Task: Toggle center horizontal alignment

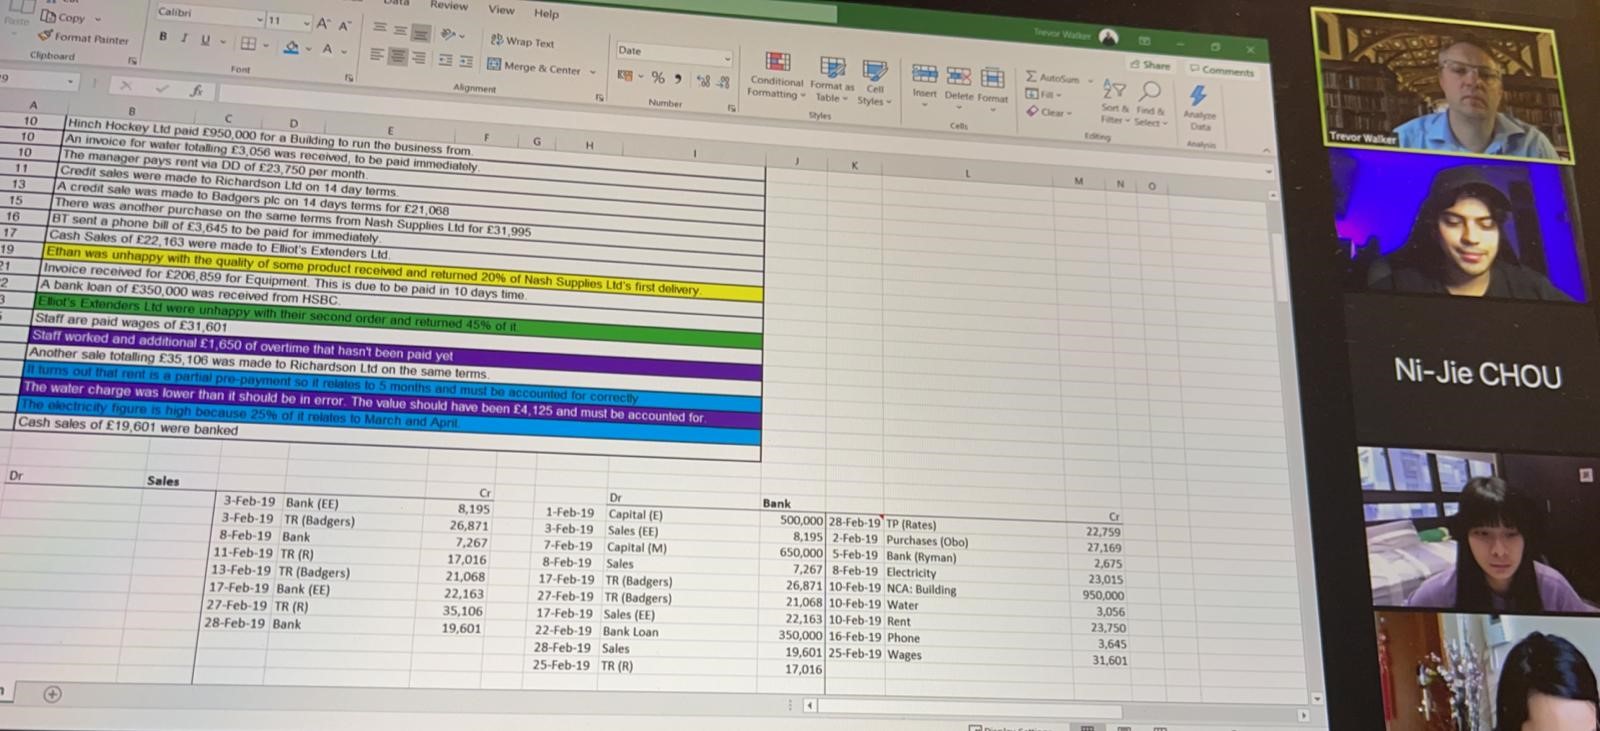Action: click(x=398, y=57)
